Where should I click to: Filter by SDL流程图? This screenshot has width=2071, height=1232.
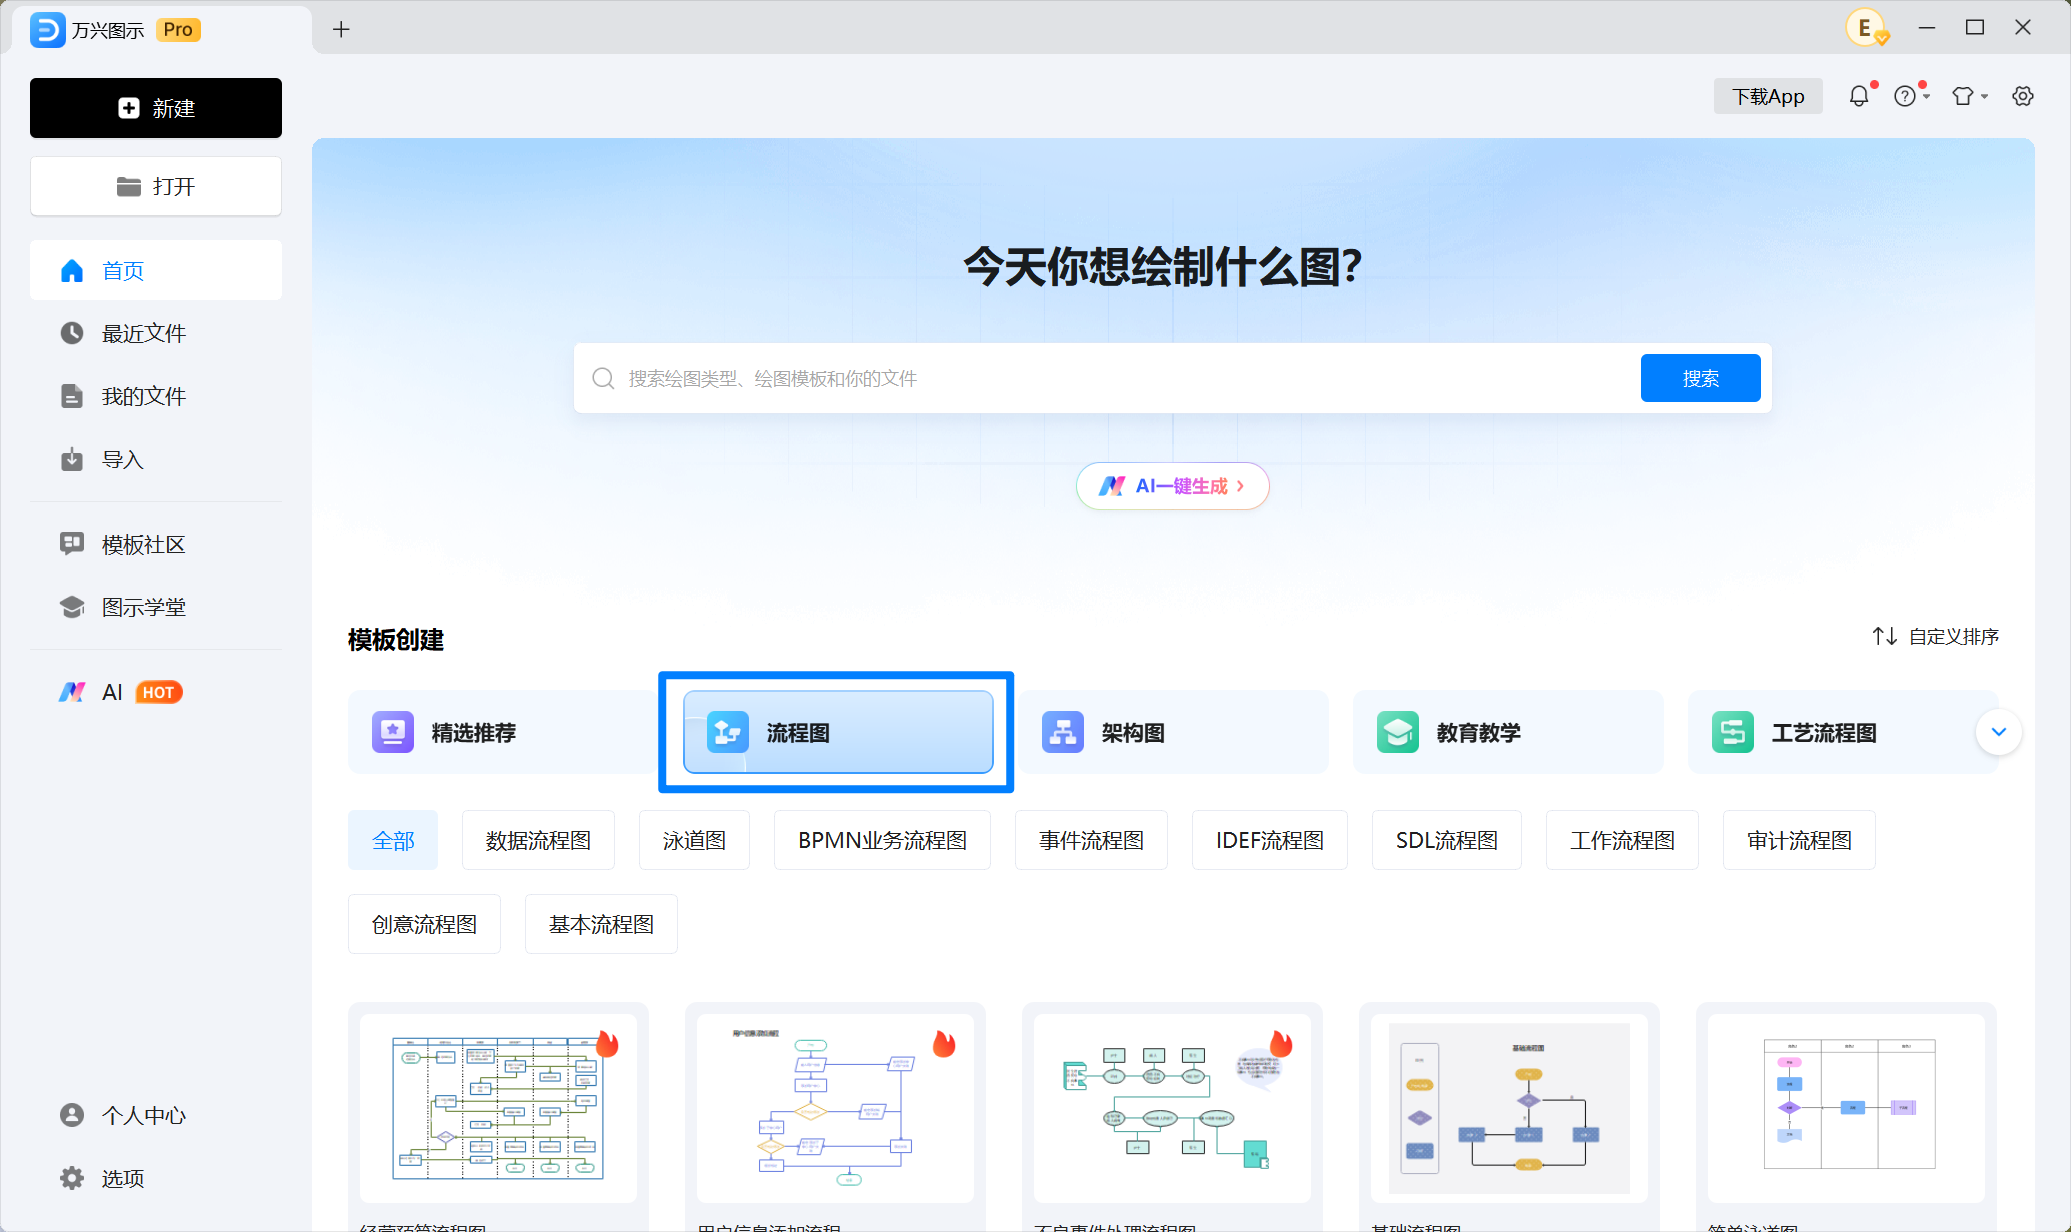pos(1447,840)
